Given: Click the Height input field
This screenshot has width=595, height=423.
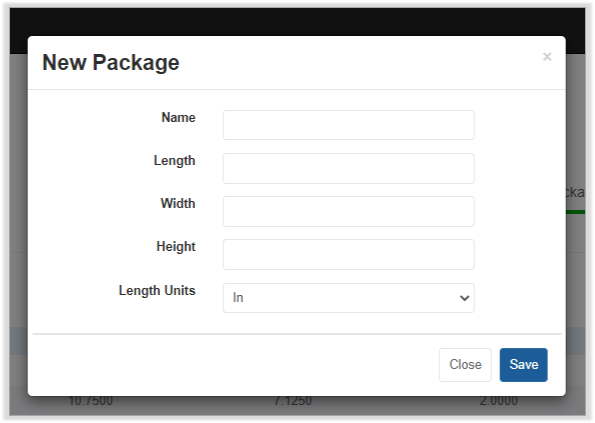Looking at the screenshot, I should point(348,254).
